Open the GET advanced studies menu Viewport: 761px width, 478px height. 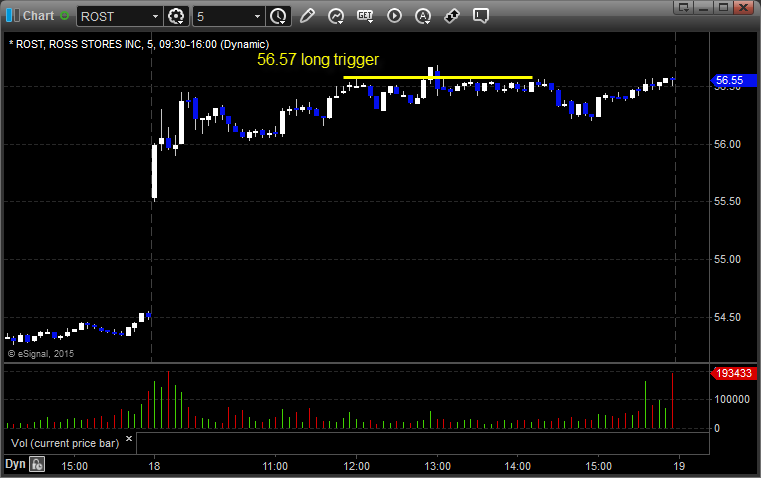[x=365, y=16]
